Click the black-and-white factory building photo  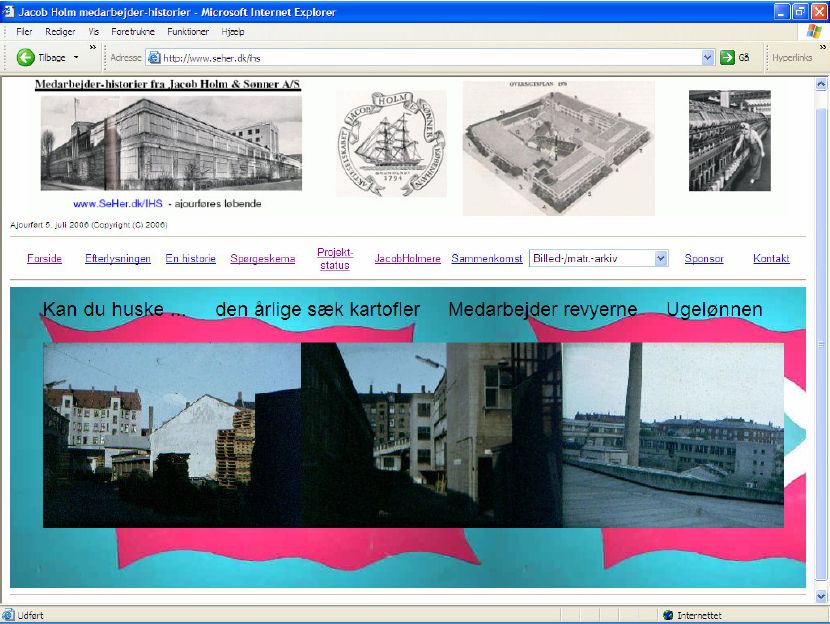171,143
